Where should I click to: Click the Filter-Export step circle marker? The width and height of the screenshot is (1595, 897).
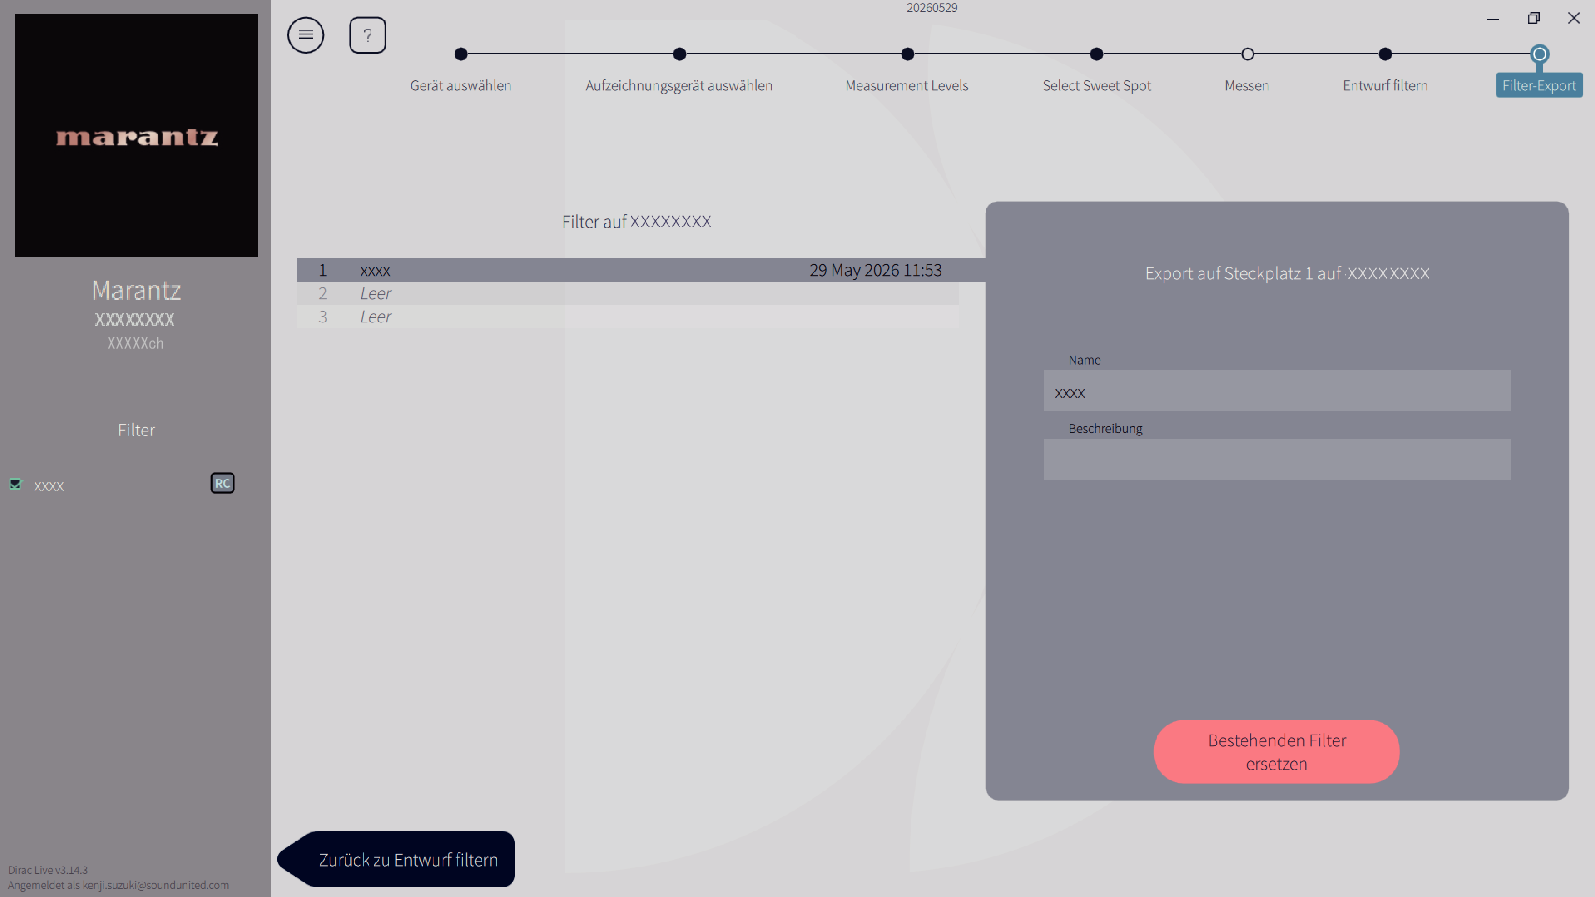pyautogui.click(x=1540, y=54)
